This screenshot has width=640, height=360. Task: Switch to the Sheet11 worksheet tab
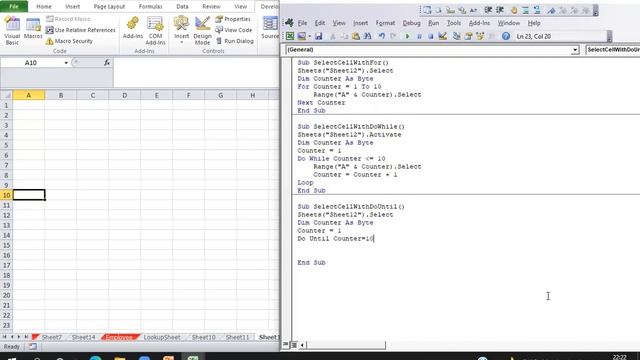[237, 337]
